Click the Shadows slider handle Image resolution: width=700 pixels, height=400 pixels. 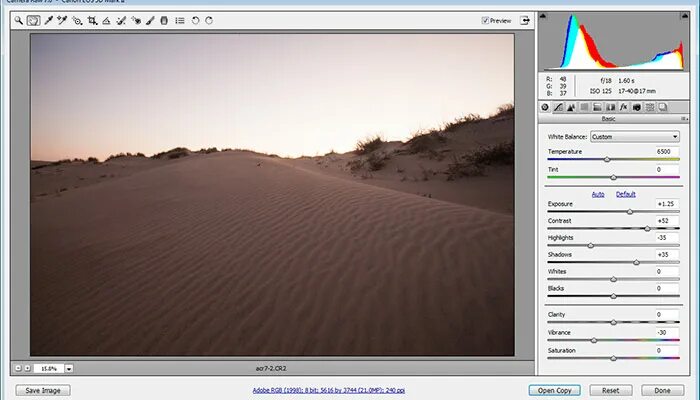tap(637, 262)
